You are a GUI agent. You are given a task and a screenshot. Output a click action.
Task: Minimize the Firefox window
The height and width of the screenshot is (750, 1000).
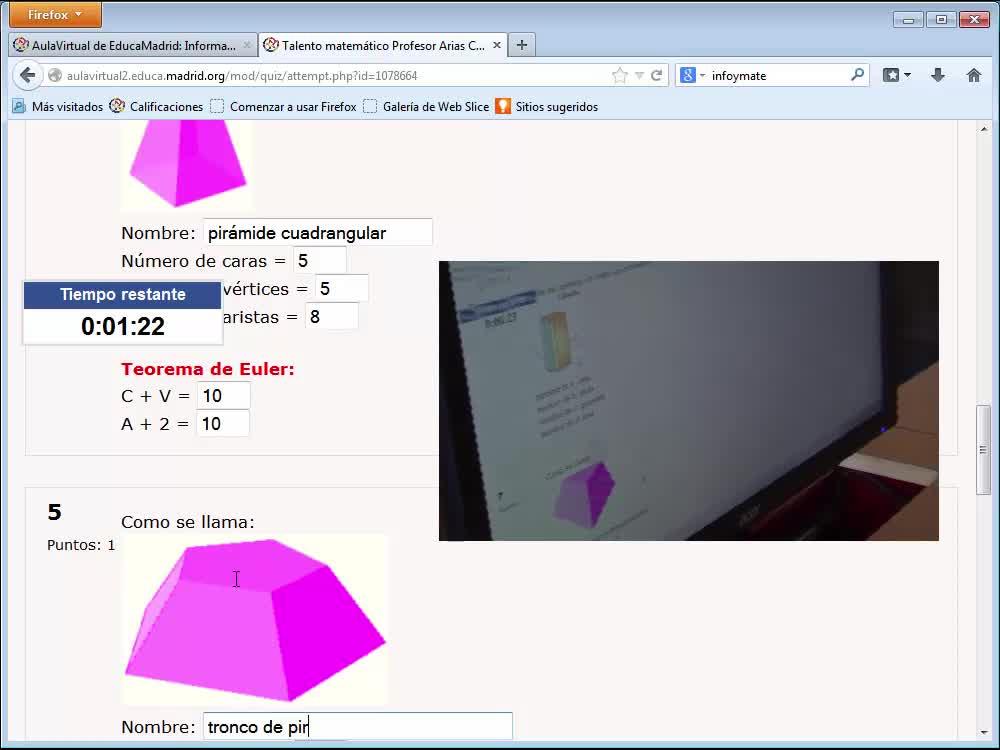909,20
